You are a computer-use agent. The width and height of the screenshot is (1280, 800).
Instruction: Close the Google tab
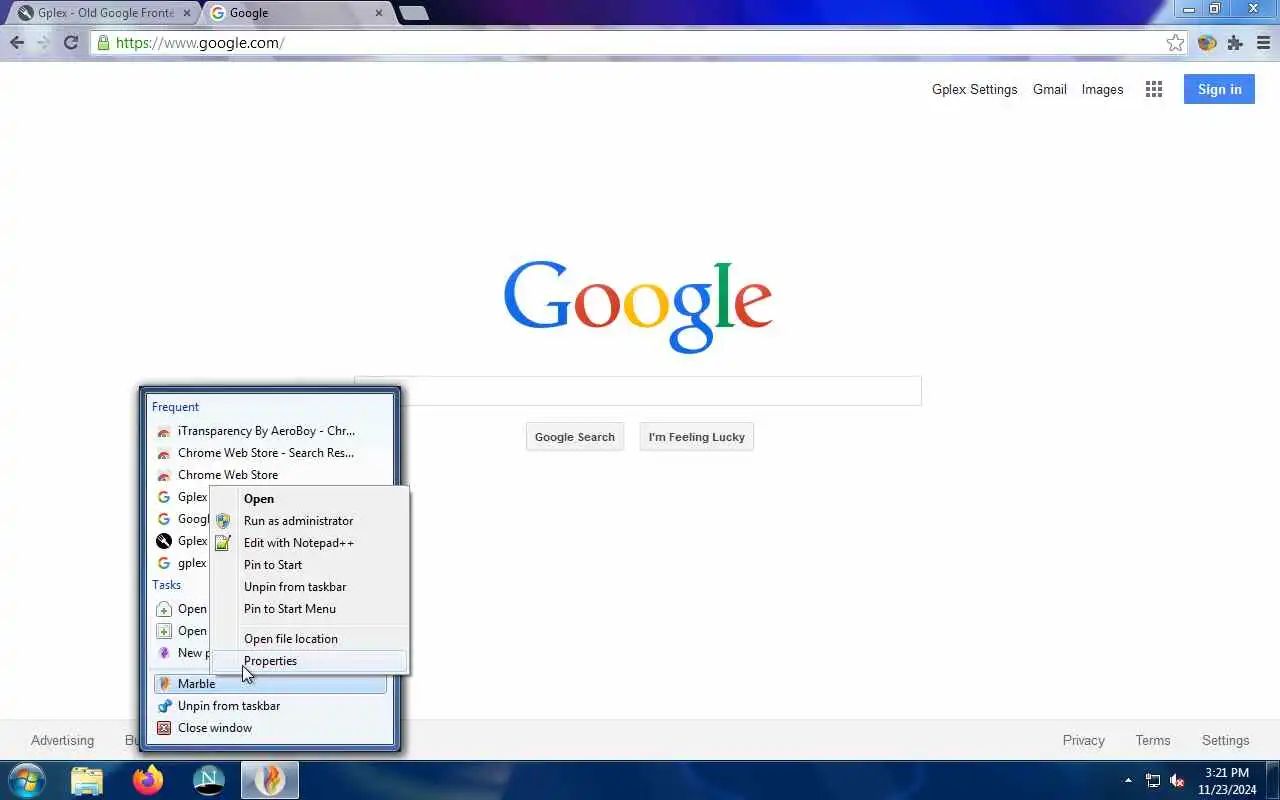click(x=379, y=13)
